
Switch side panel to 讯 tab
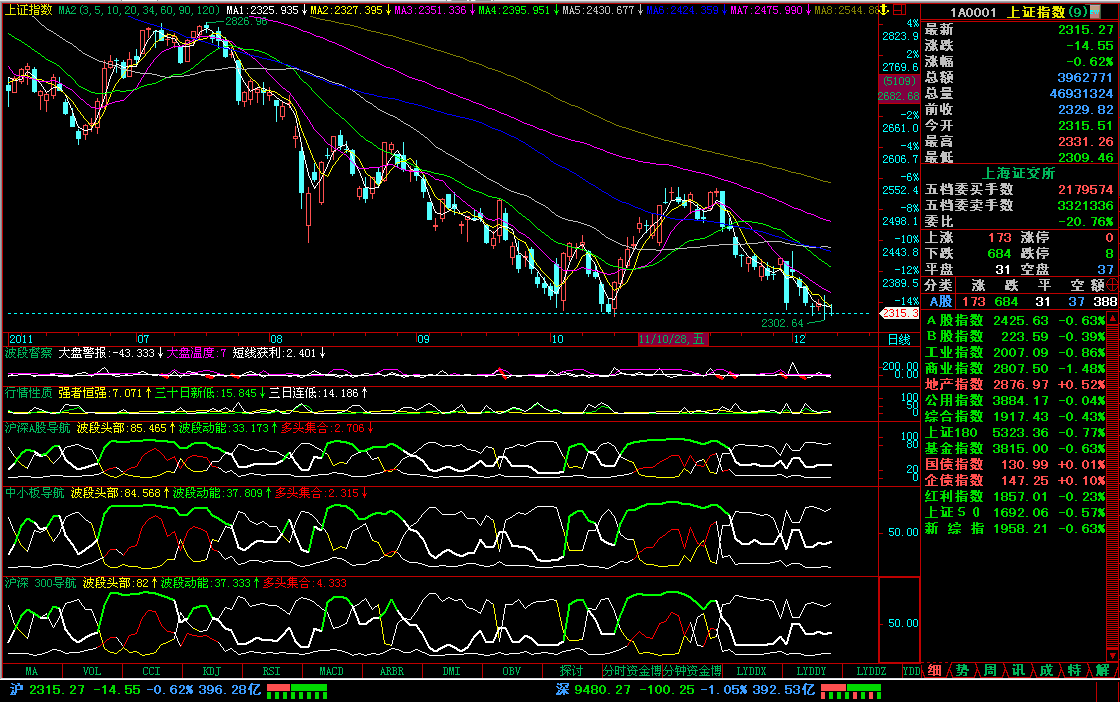tap(1018, 671)
